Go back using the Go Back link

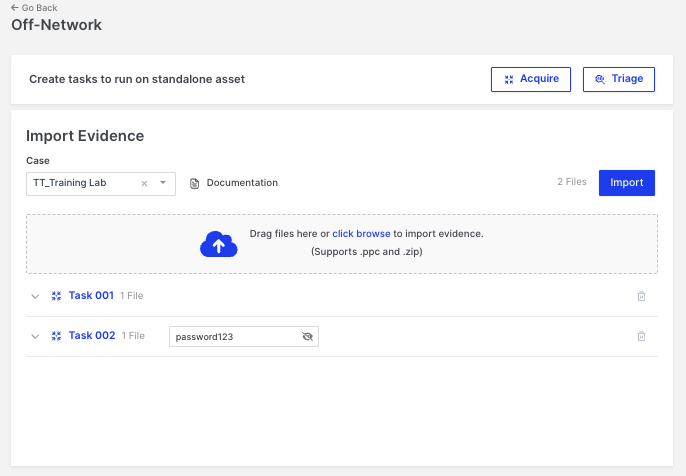(34, 8)
